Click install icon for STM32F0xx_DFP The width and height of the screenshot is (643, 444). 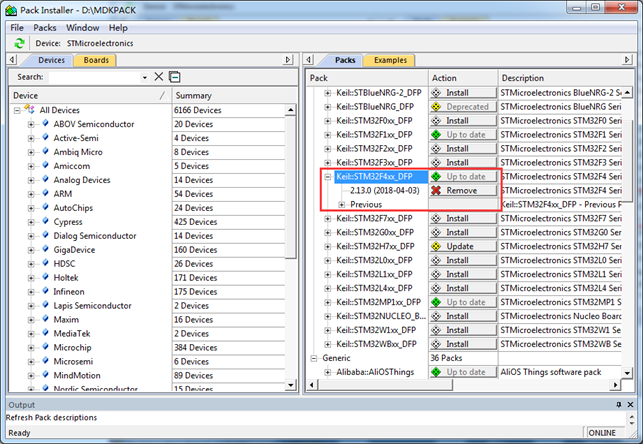tap(436, 121)
